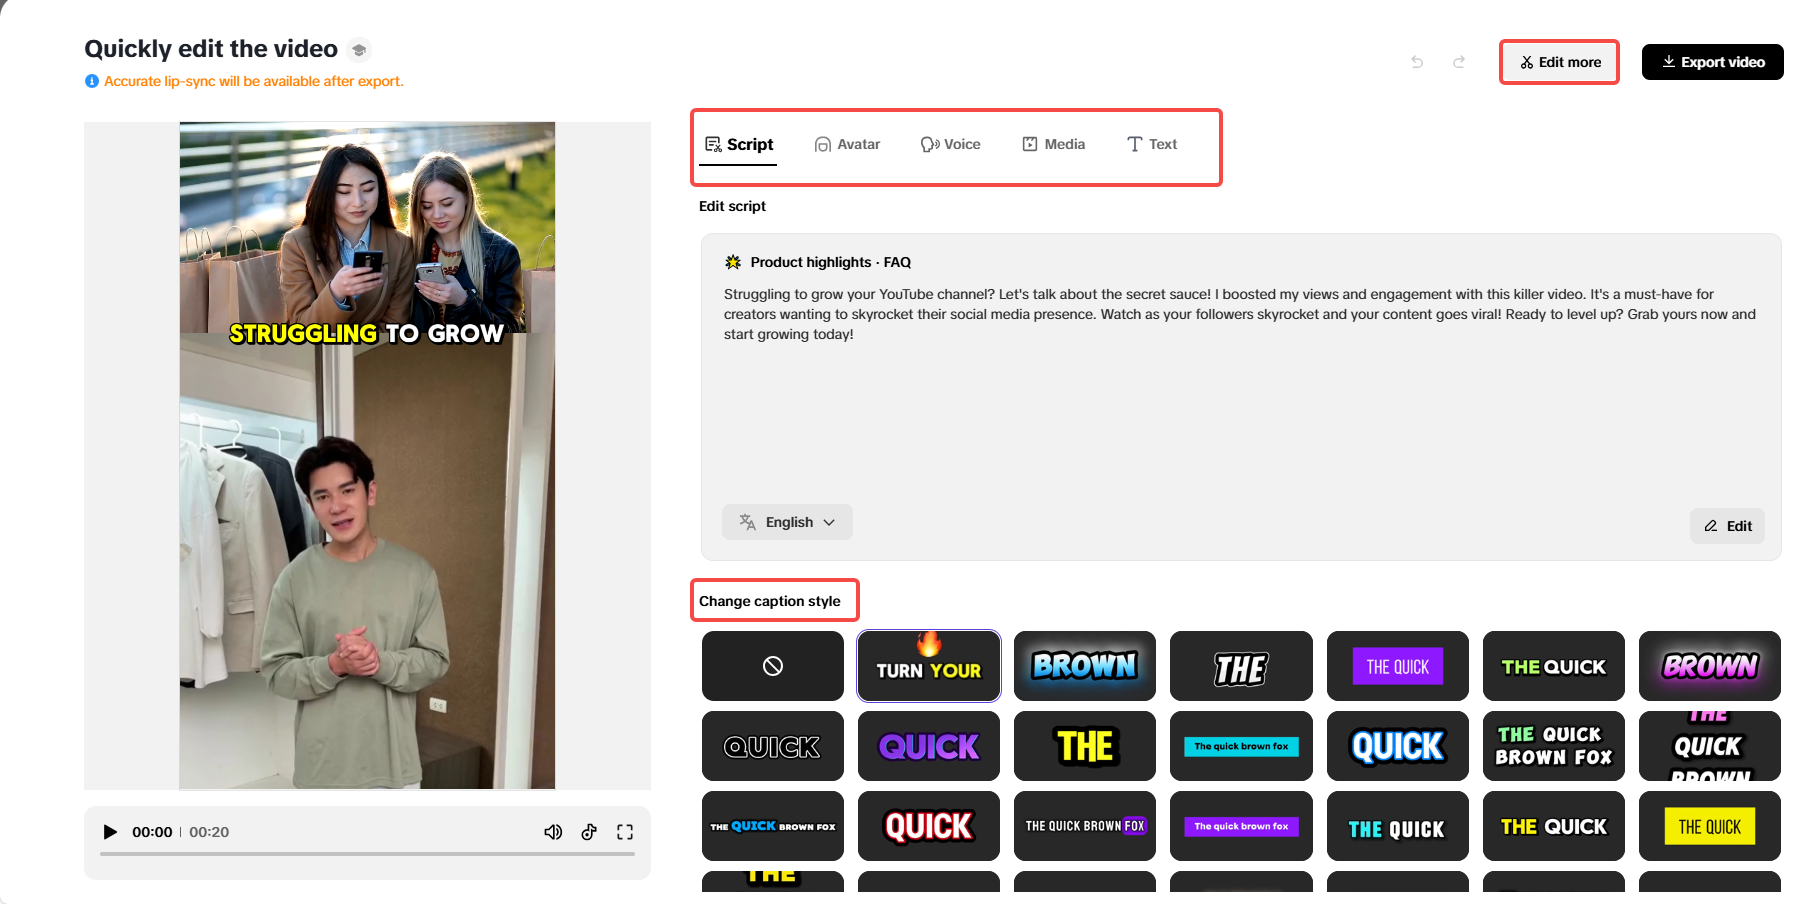Click the tutorial cap icon beside title
Image resolution: width=1819 pixels, height=904 pixels.
[359, 49]
